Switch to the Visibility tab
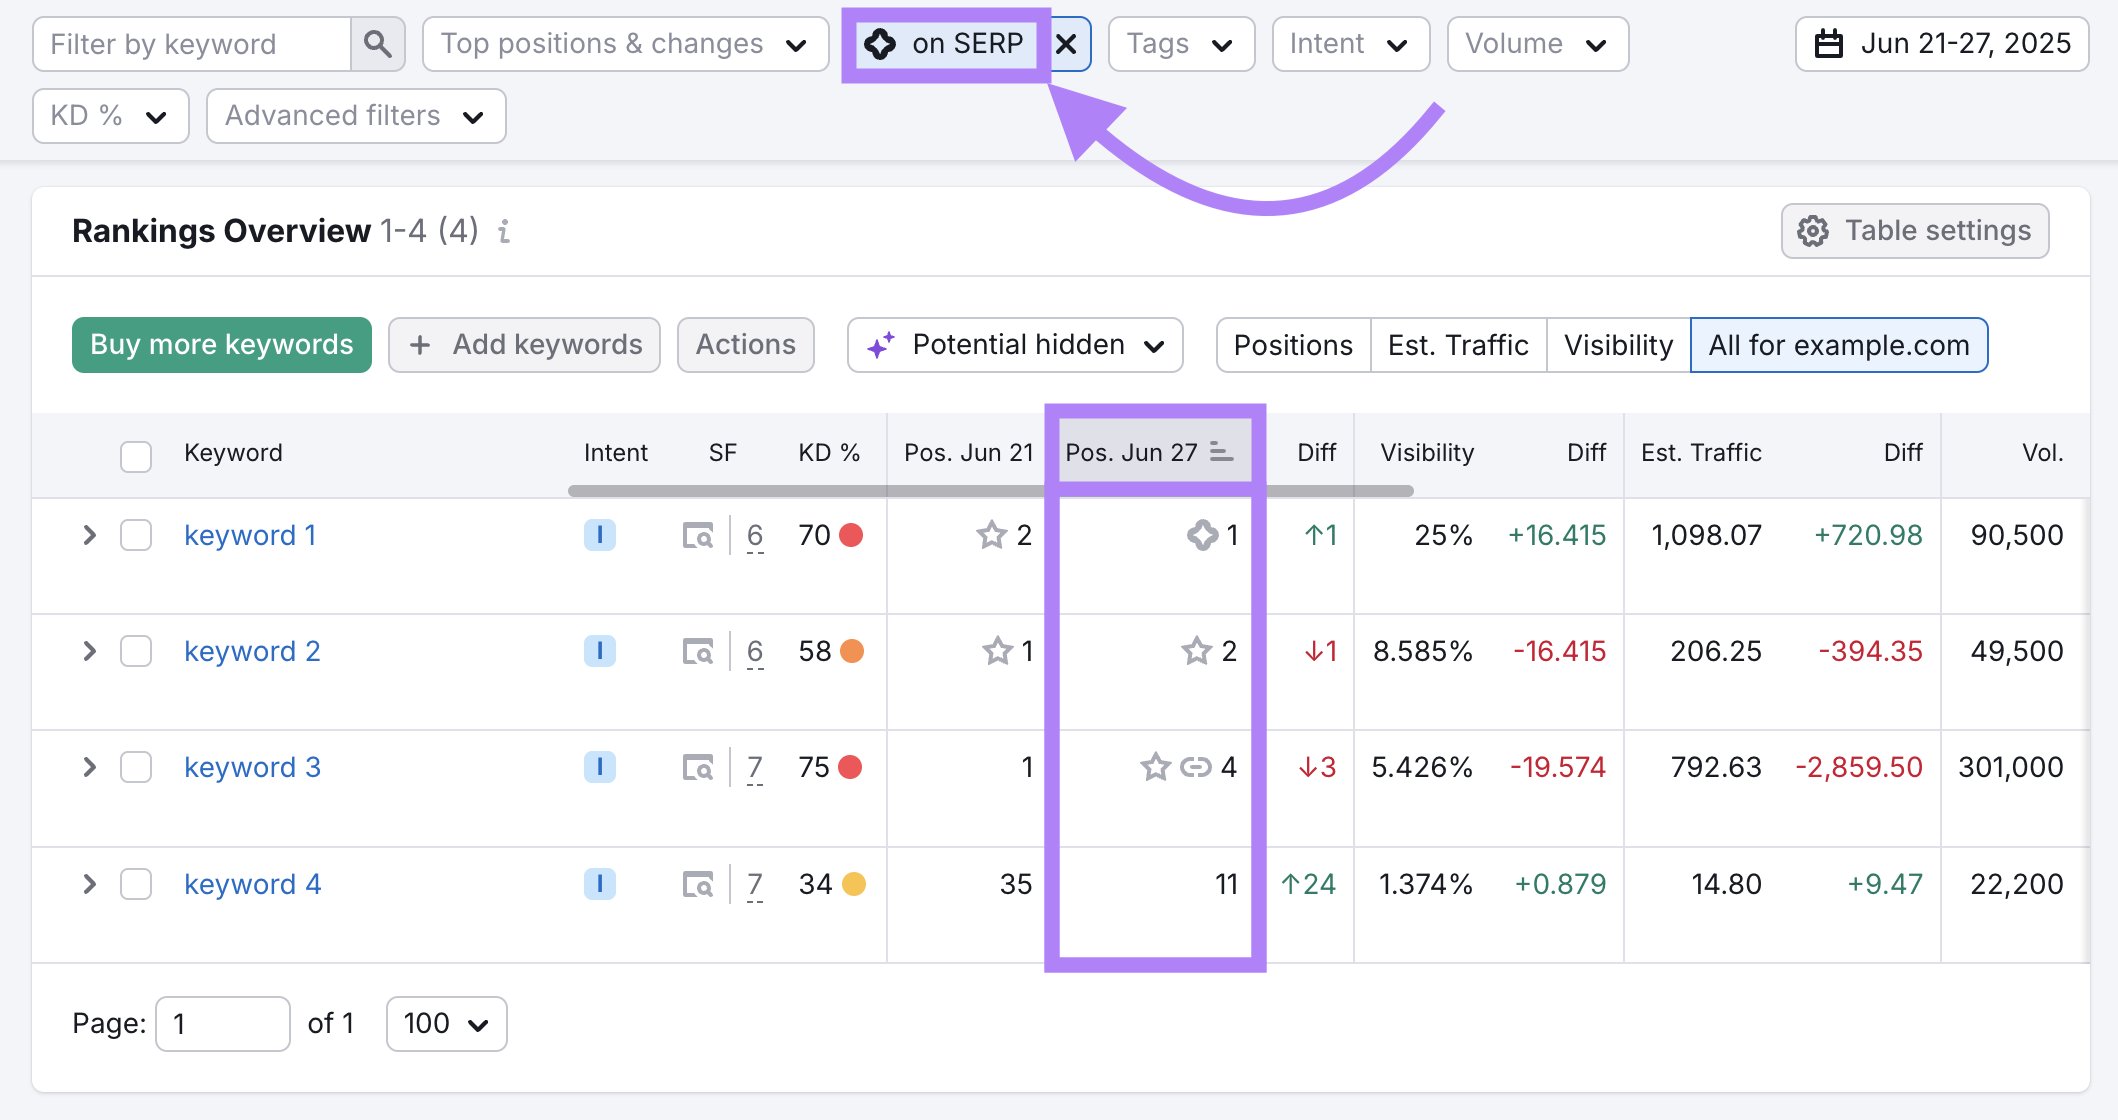This screenshot has width=2118, height=1120. [1617, 345]
